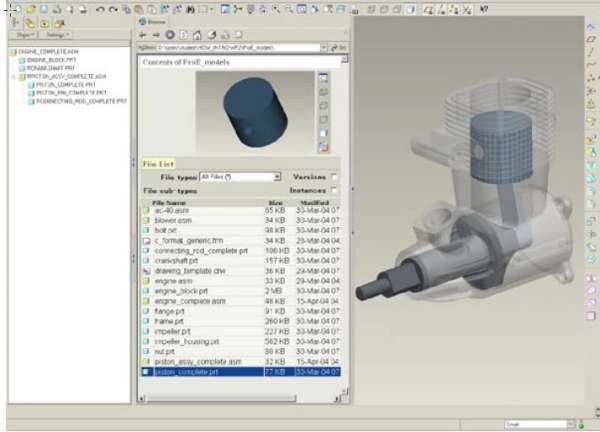Enable the Versions checkbox
The width and height of the screenshot is (600, 432).
334,177
